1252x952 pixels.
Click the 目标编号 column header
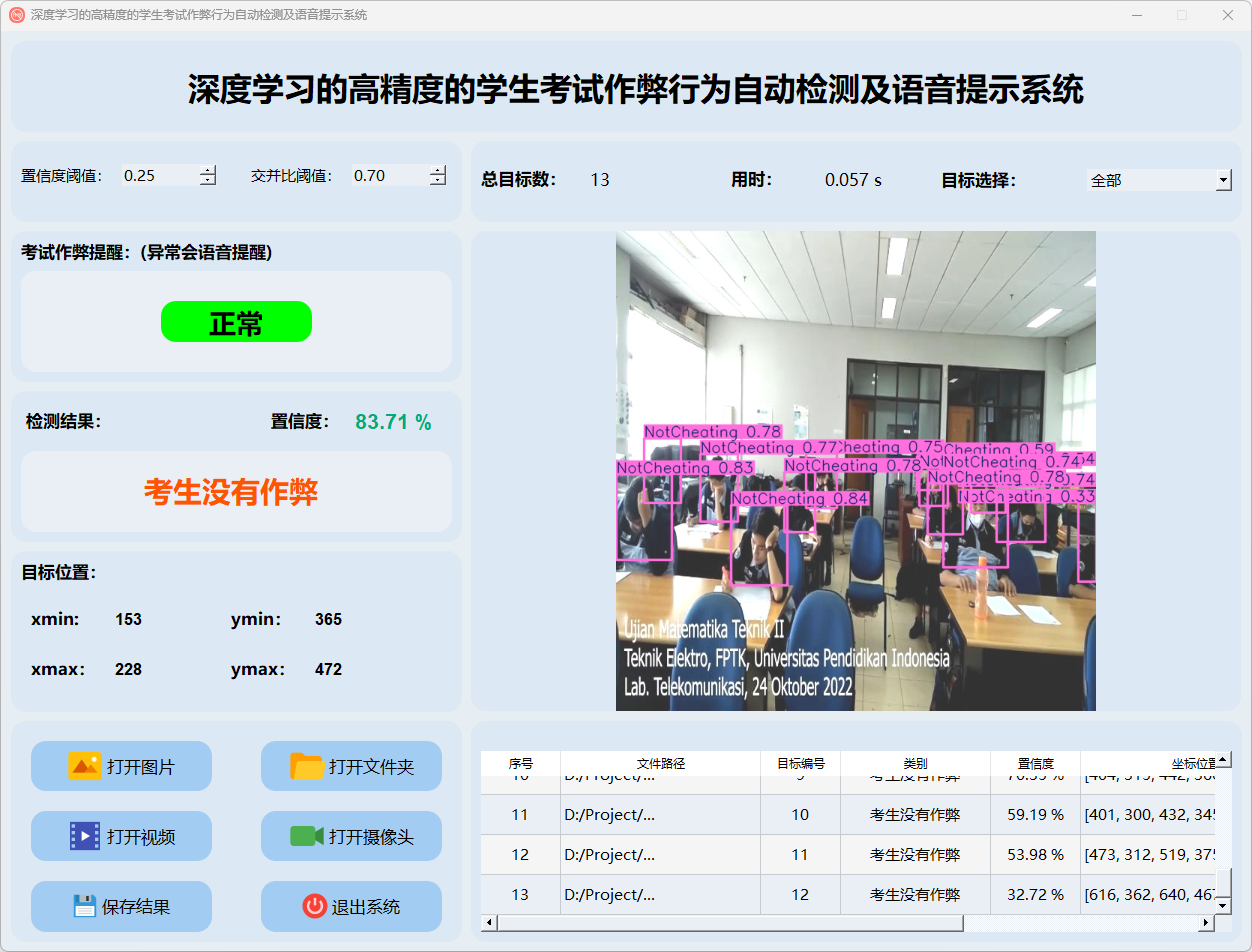pos(800,763)
